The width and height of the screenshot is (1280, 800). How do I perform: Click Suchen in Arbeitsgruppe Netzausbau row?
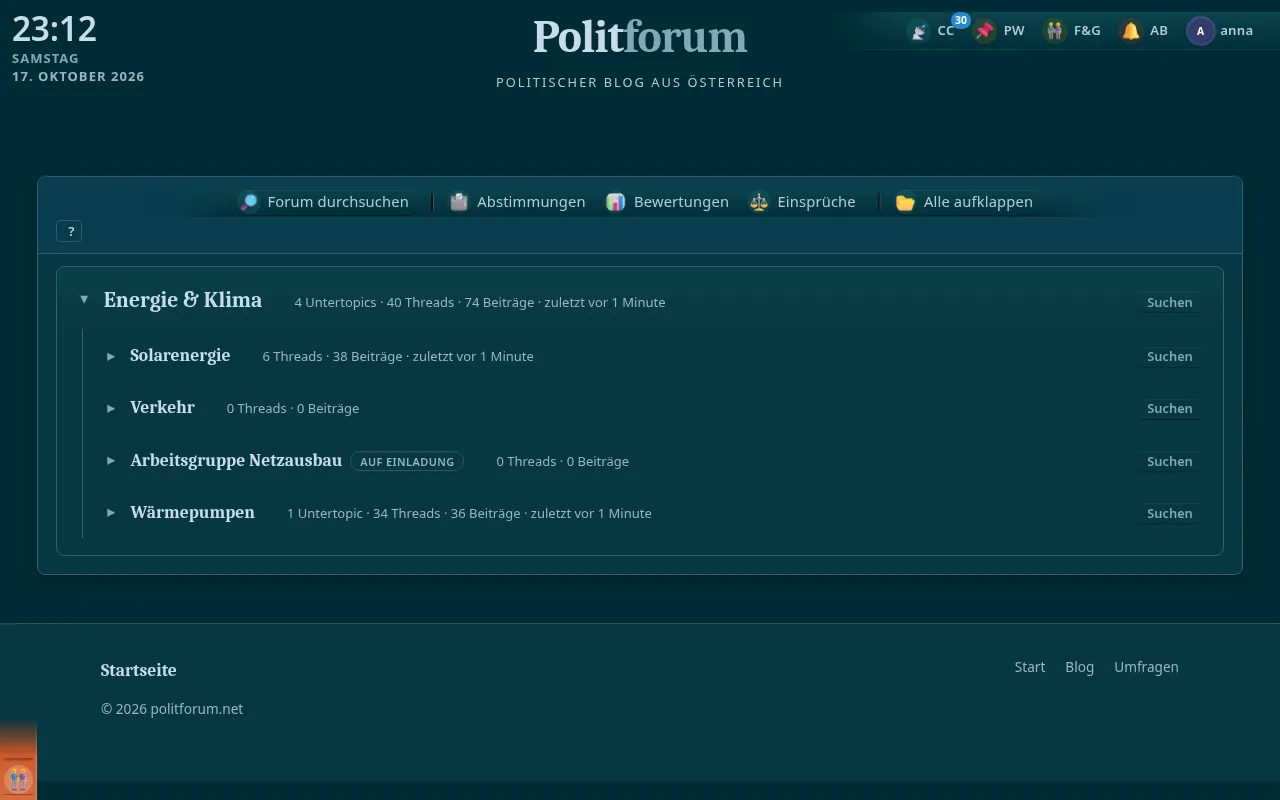(x=1169, y=461)
